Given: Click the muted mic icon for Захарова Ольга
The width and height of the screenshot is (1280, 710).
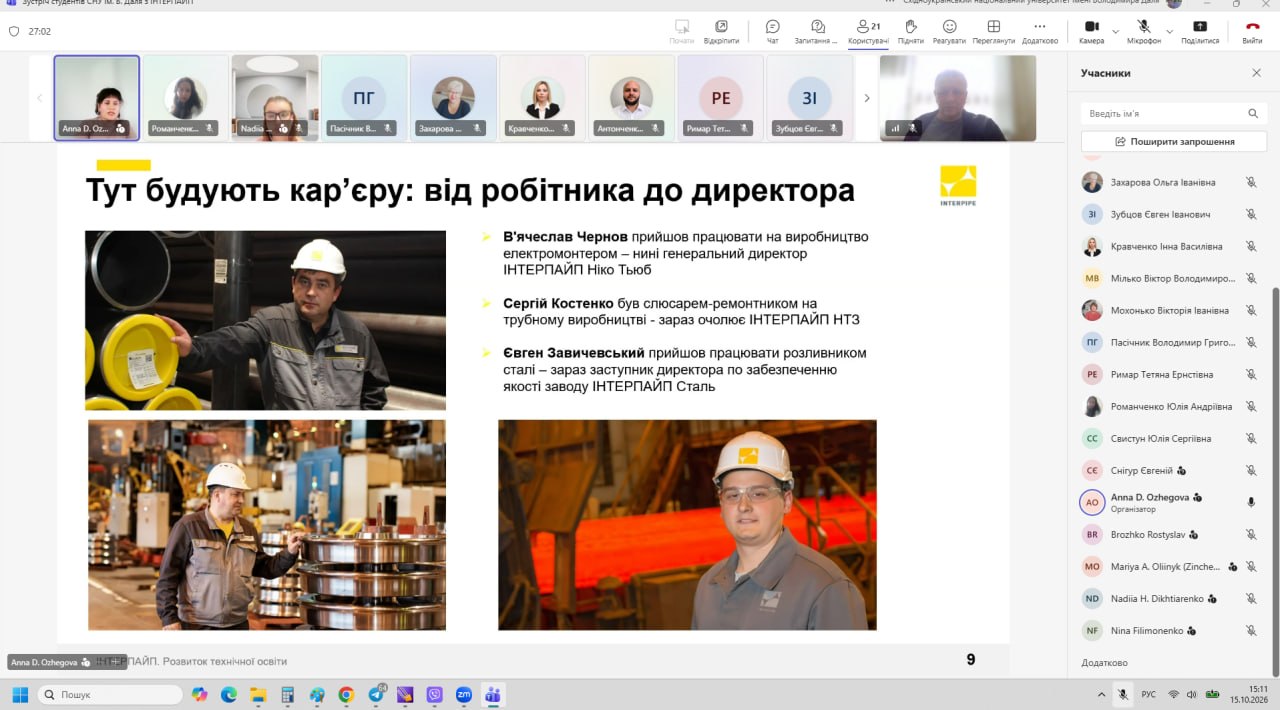Looking at the screenshot, I should click(x=1251, y=182).
